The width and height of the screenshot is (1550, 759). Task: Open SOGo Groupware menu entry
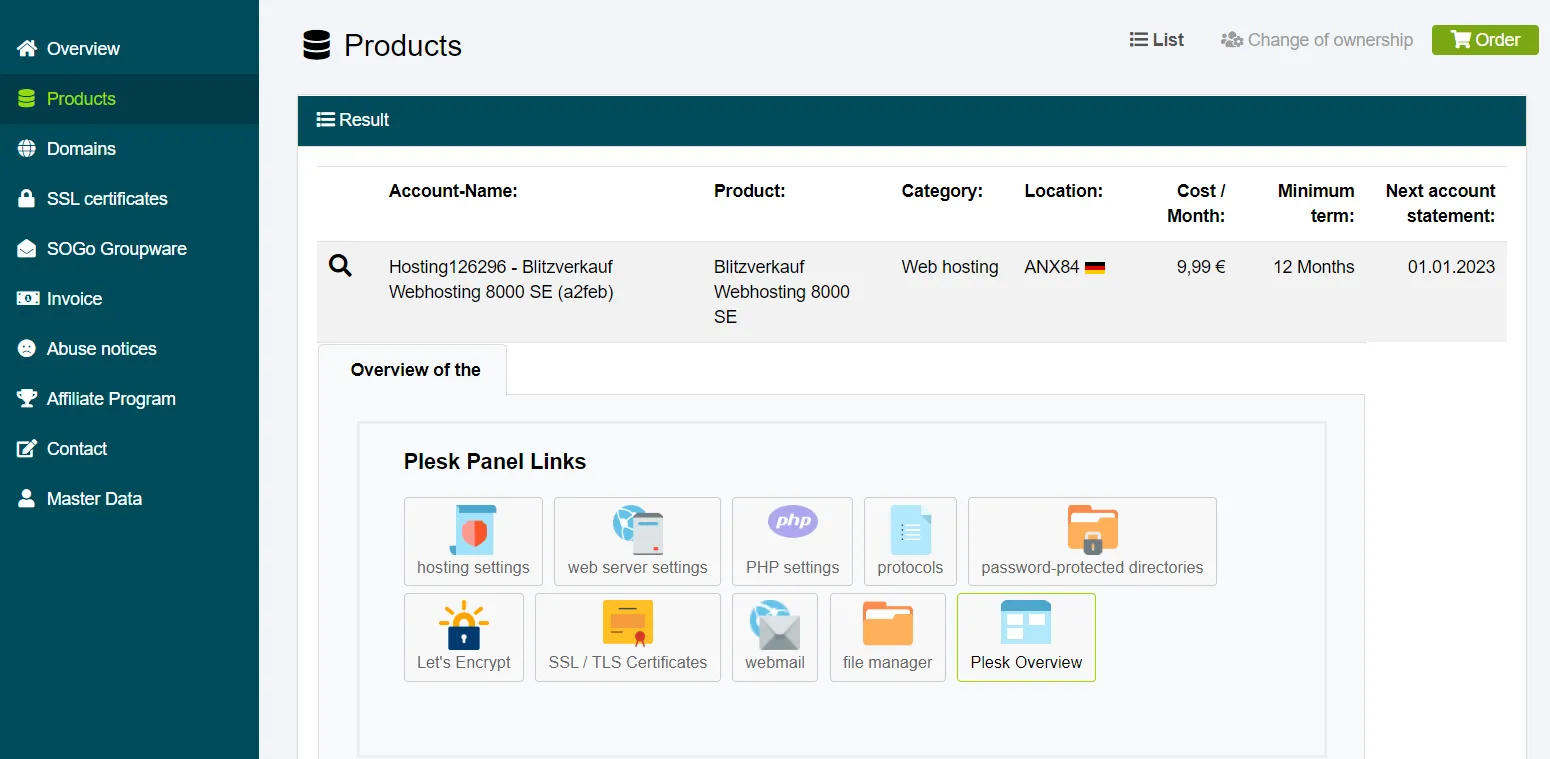pyautogui.click(x=129, y=249)
